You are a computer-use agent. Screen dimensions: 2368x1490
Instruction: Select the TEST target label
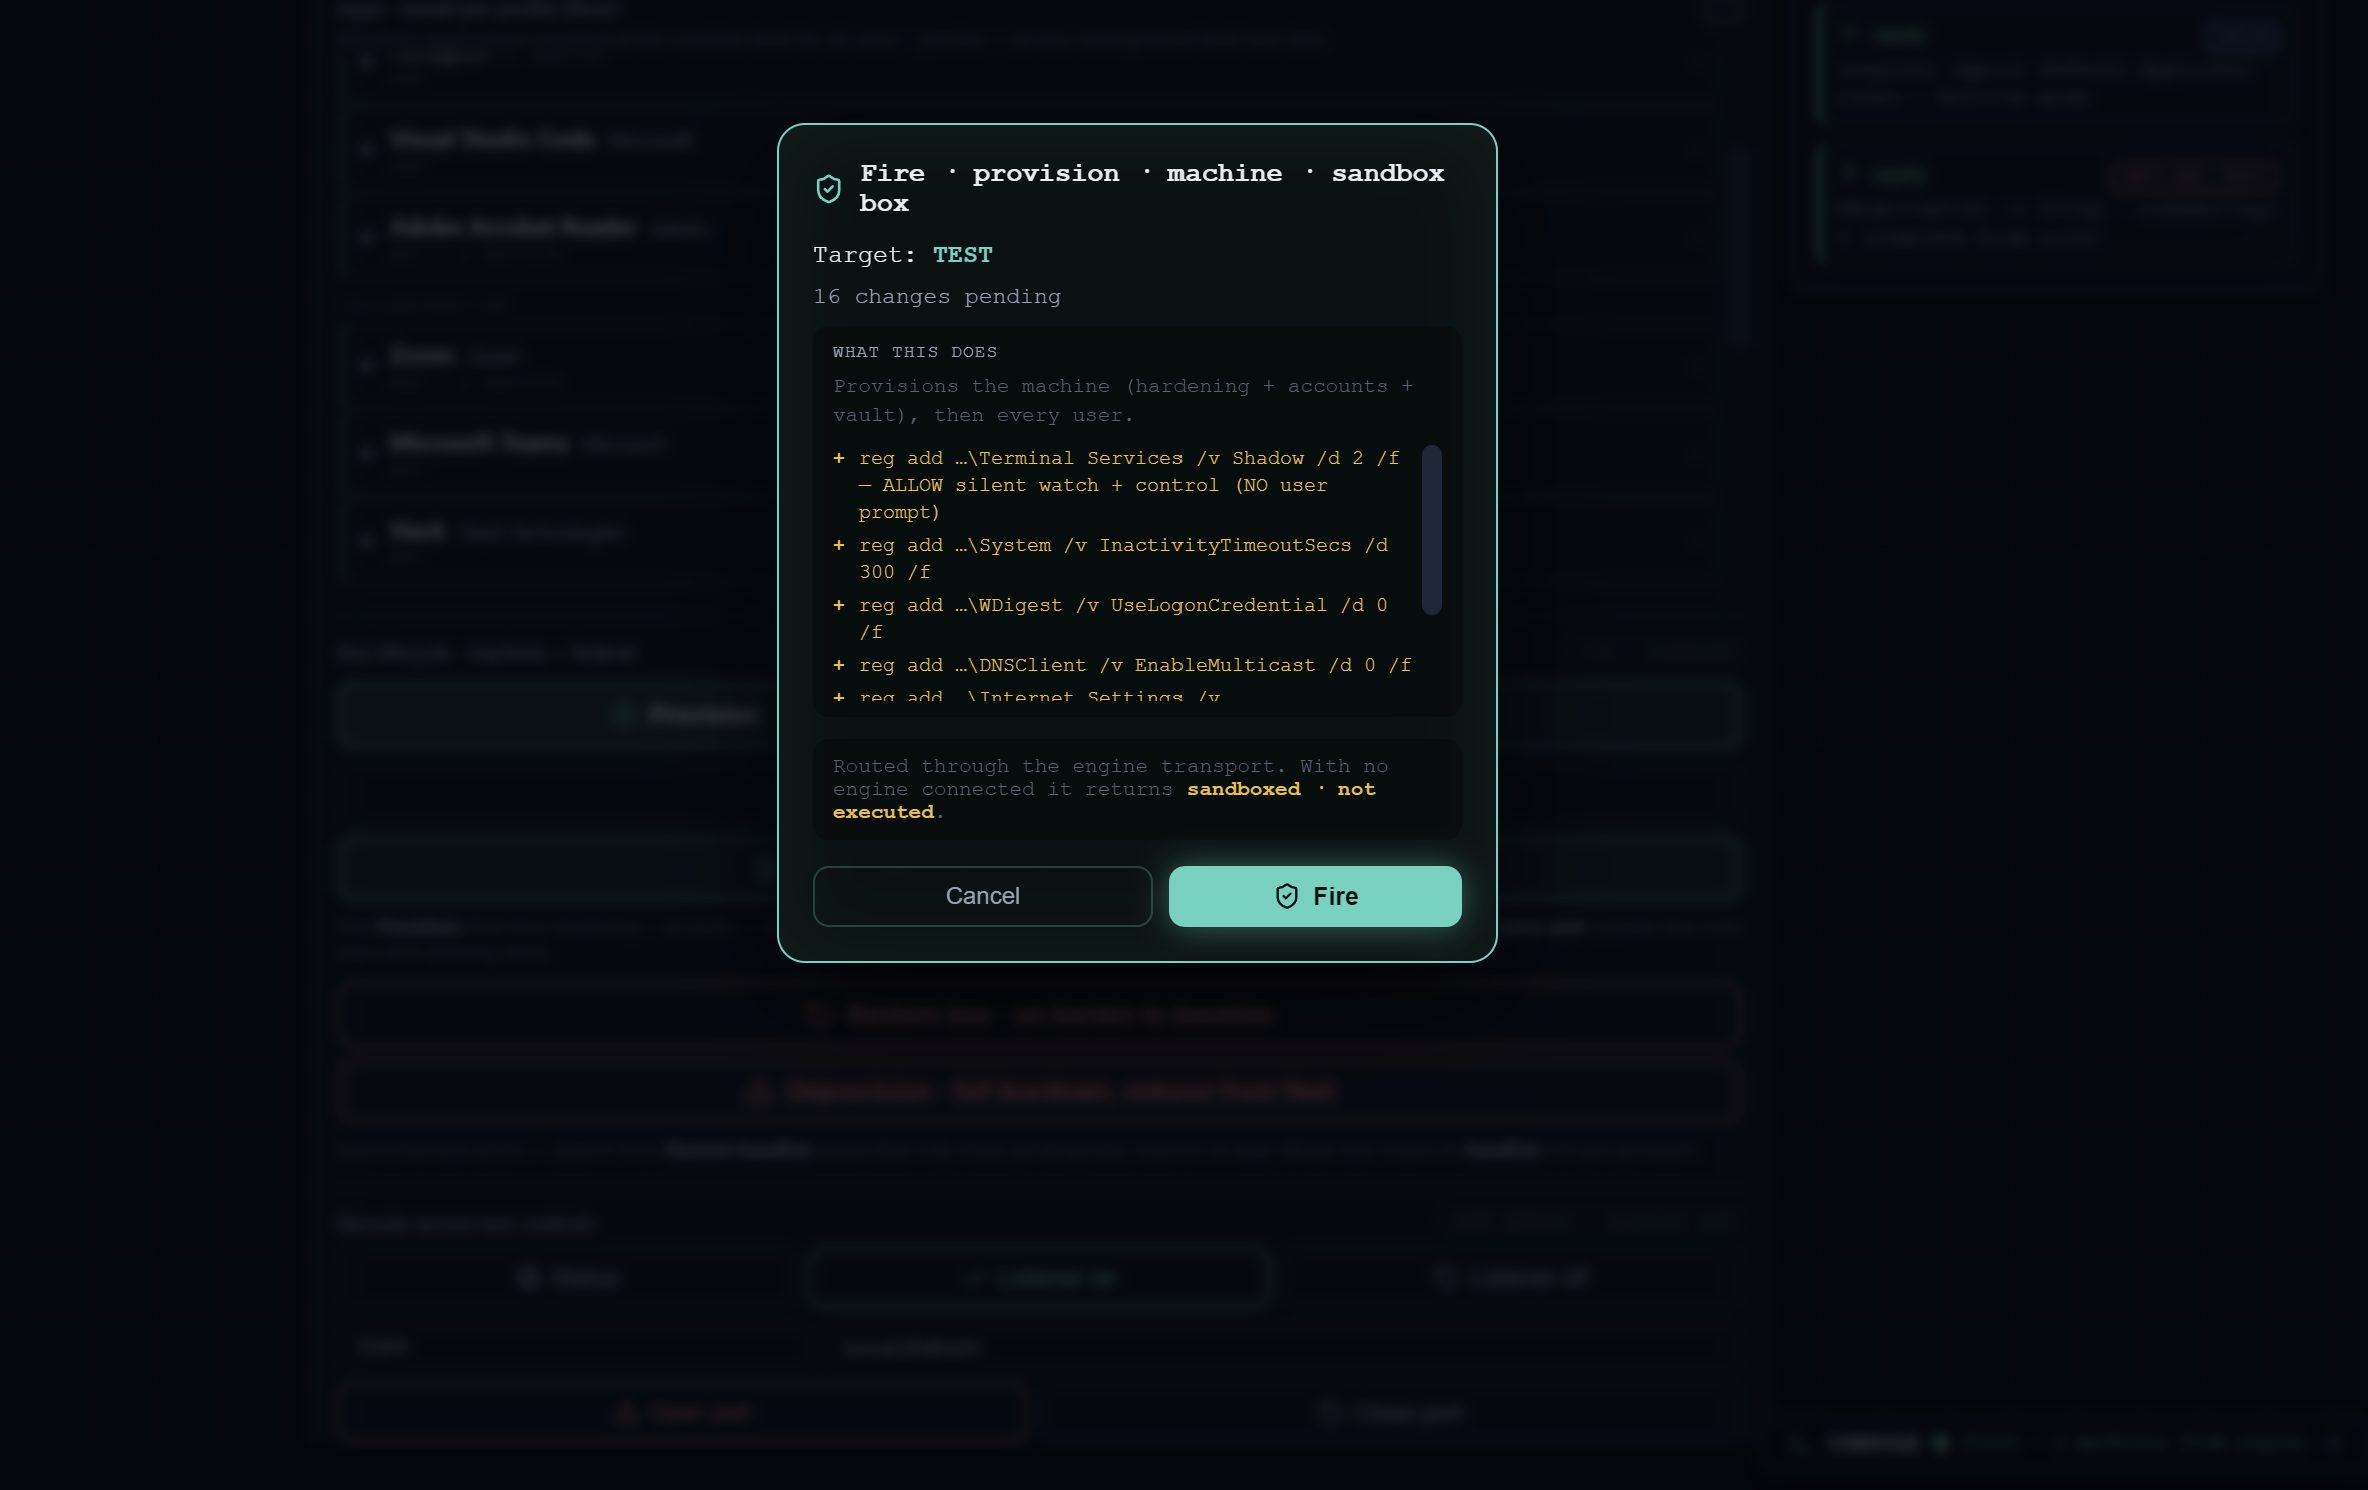click(962, 255)
